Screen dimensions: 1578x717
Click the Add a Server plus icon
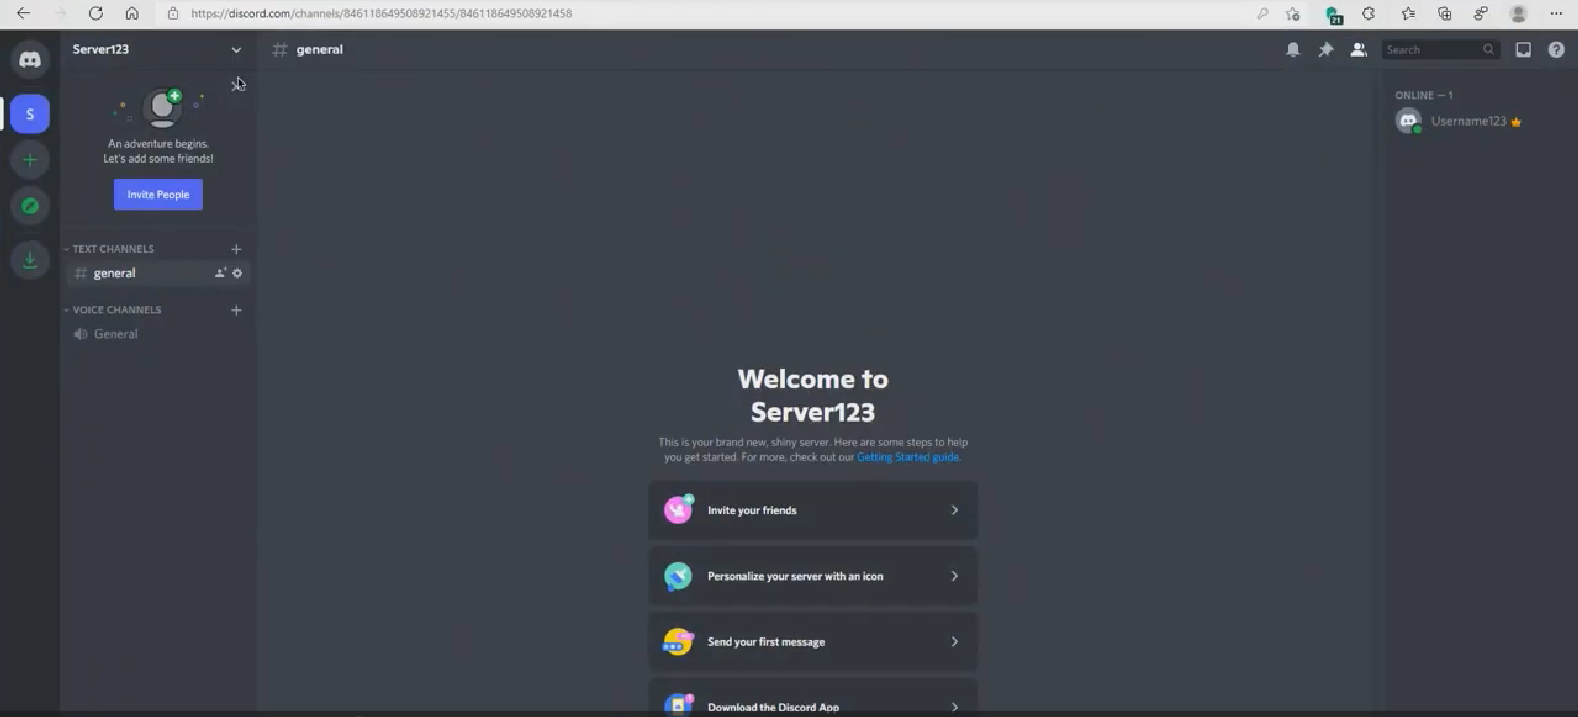[30, 160]
